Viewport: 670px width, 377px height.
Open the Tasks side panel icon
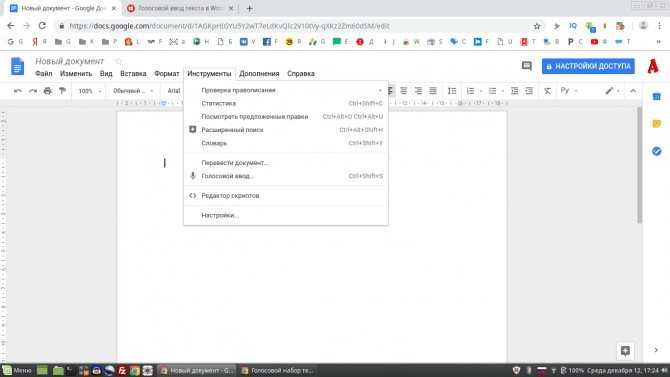coord(656,151)
